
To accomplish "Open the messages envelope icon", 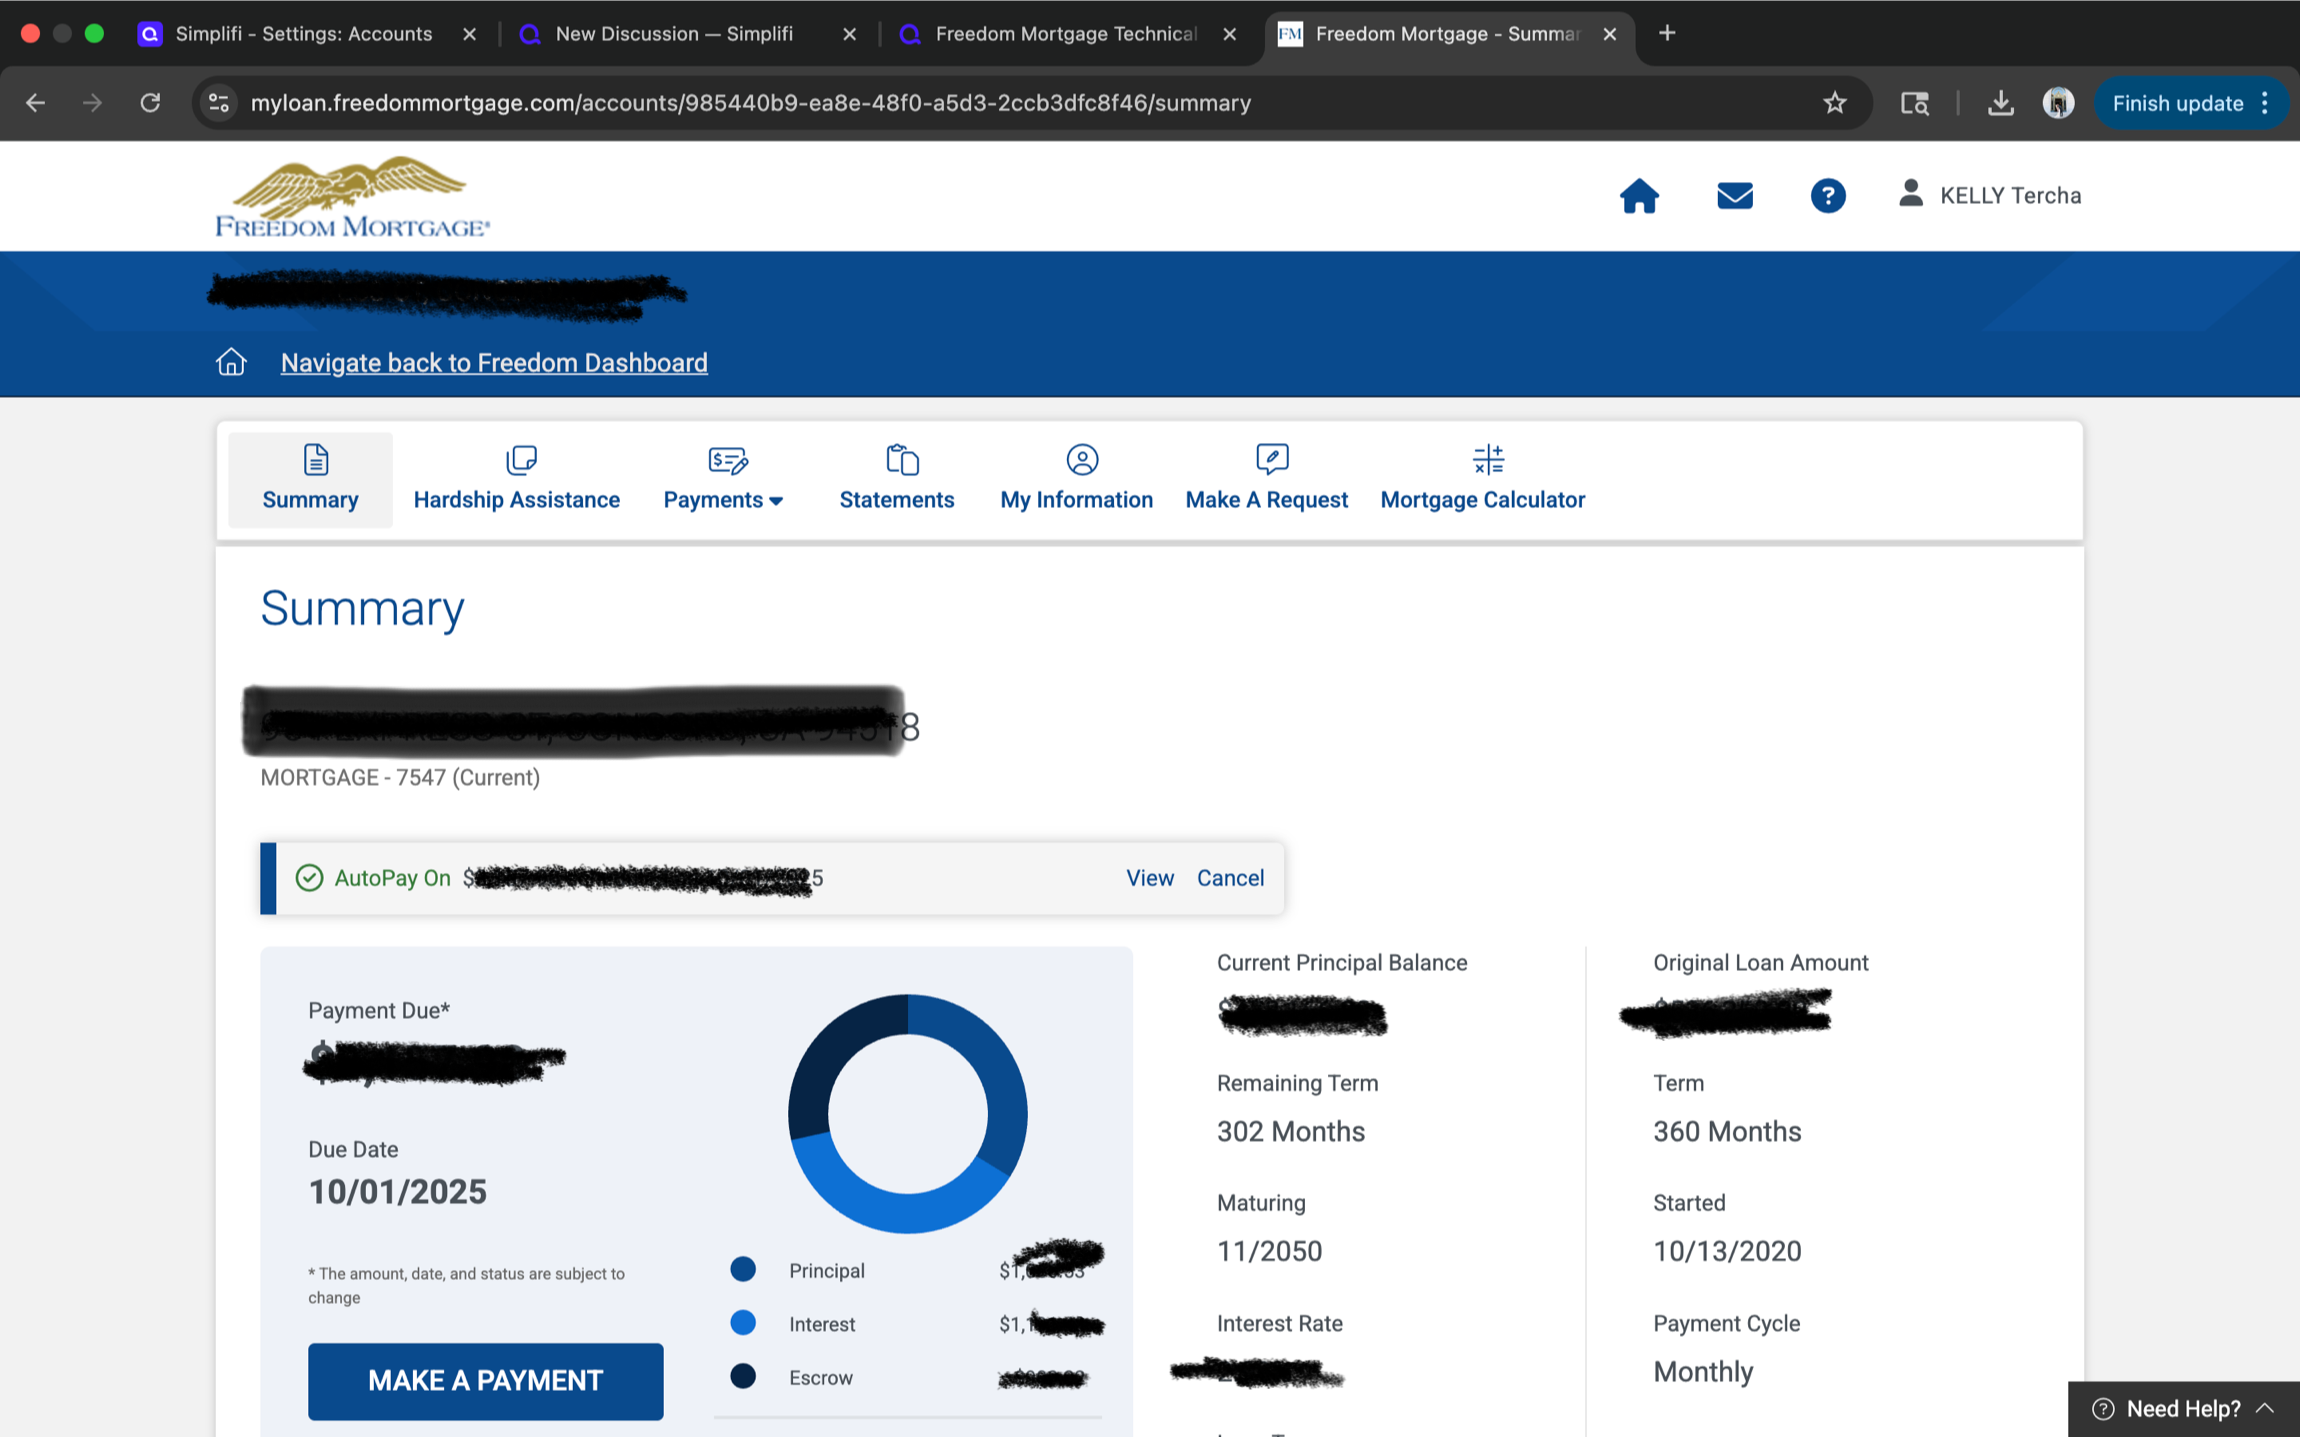I will (x=1735, y=196).
